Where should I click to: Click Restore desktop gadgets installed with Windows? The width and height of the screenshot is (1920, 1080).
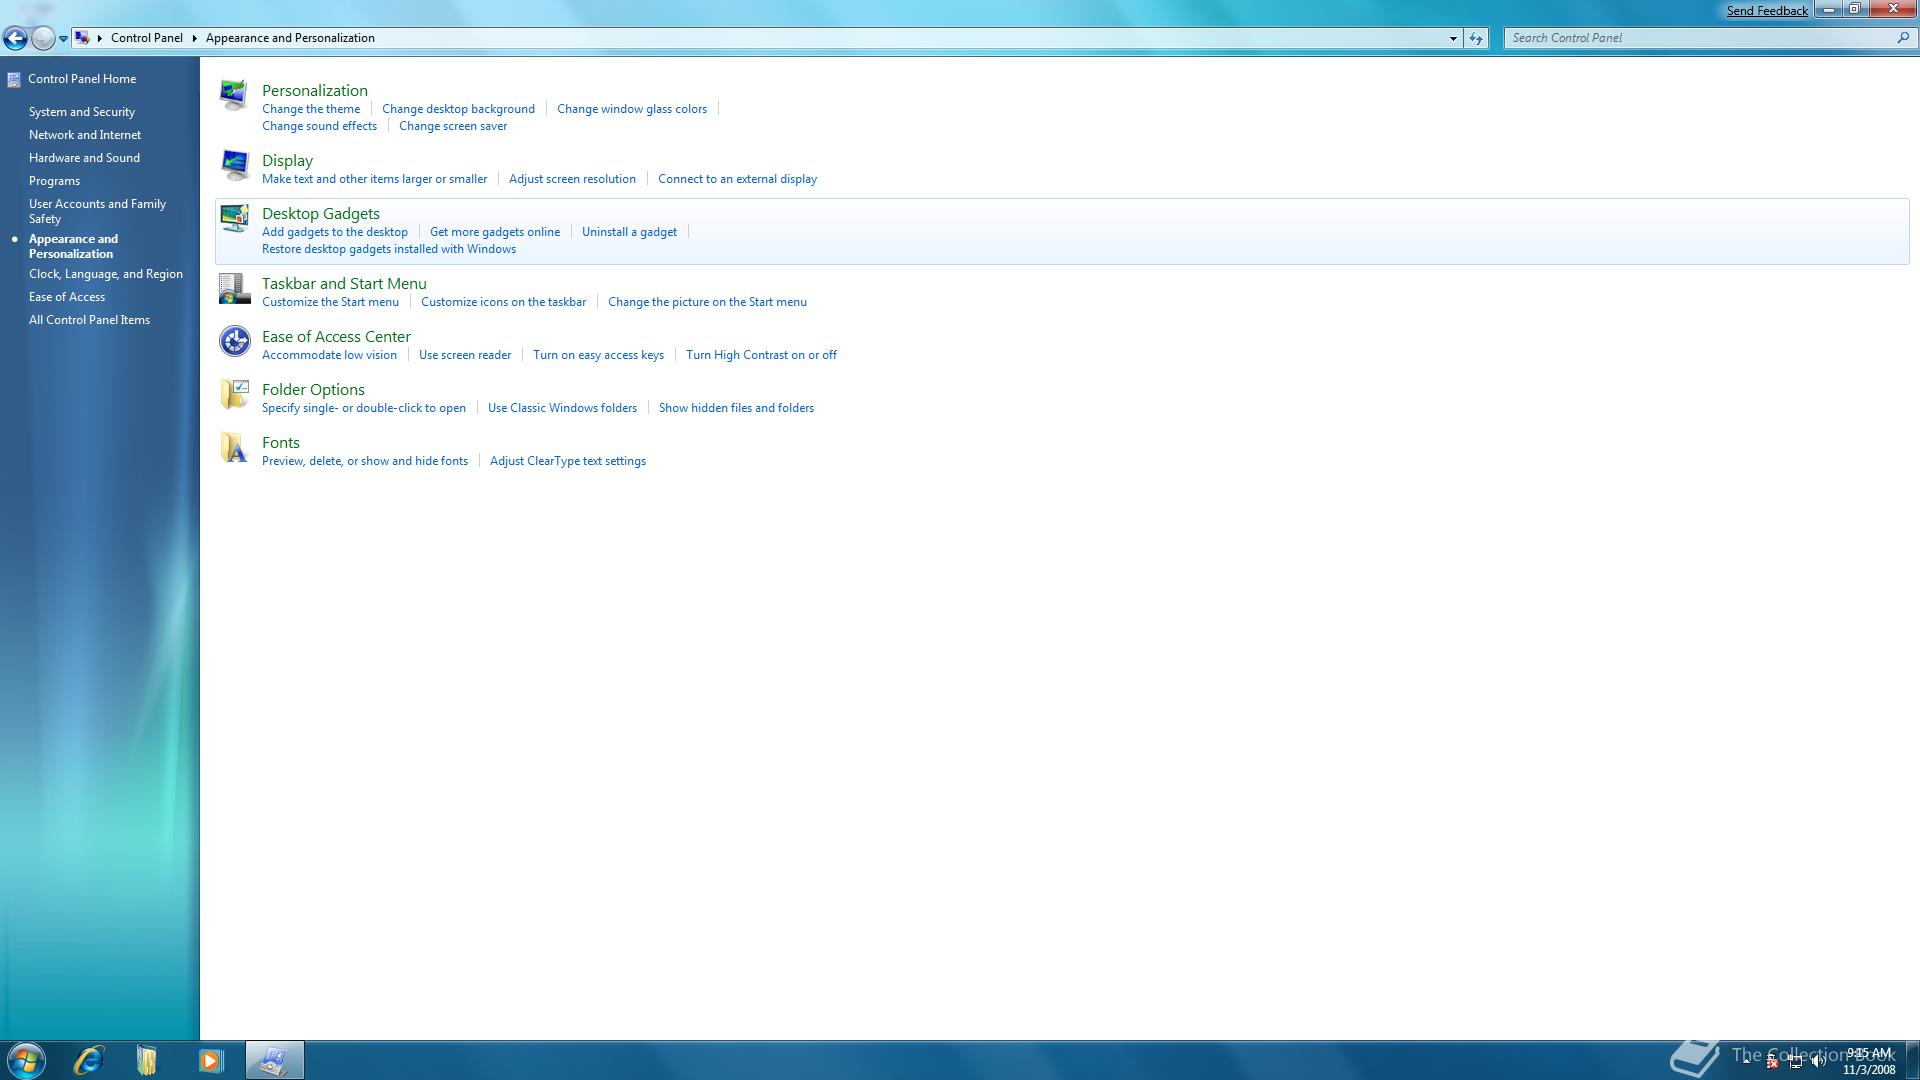(389, 249)
